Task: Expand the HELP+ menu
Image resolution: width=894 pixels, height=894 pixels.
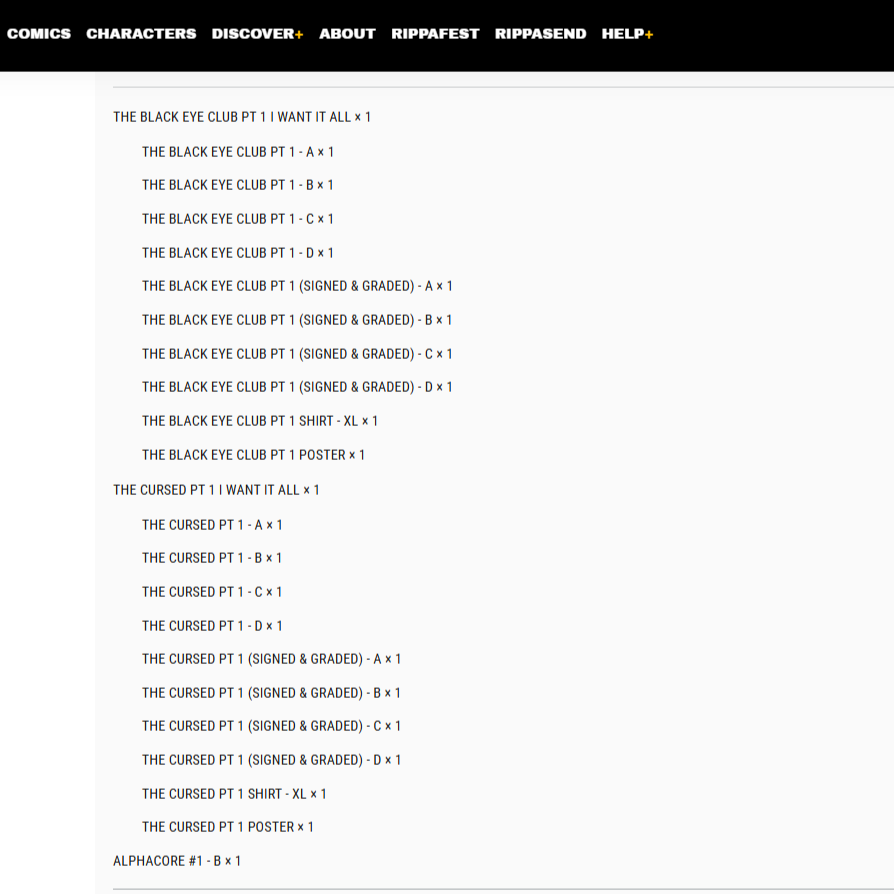Action: tap(627, 34)
